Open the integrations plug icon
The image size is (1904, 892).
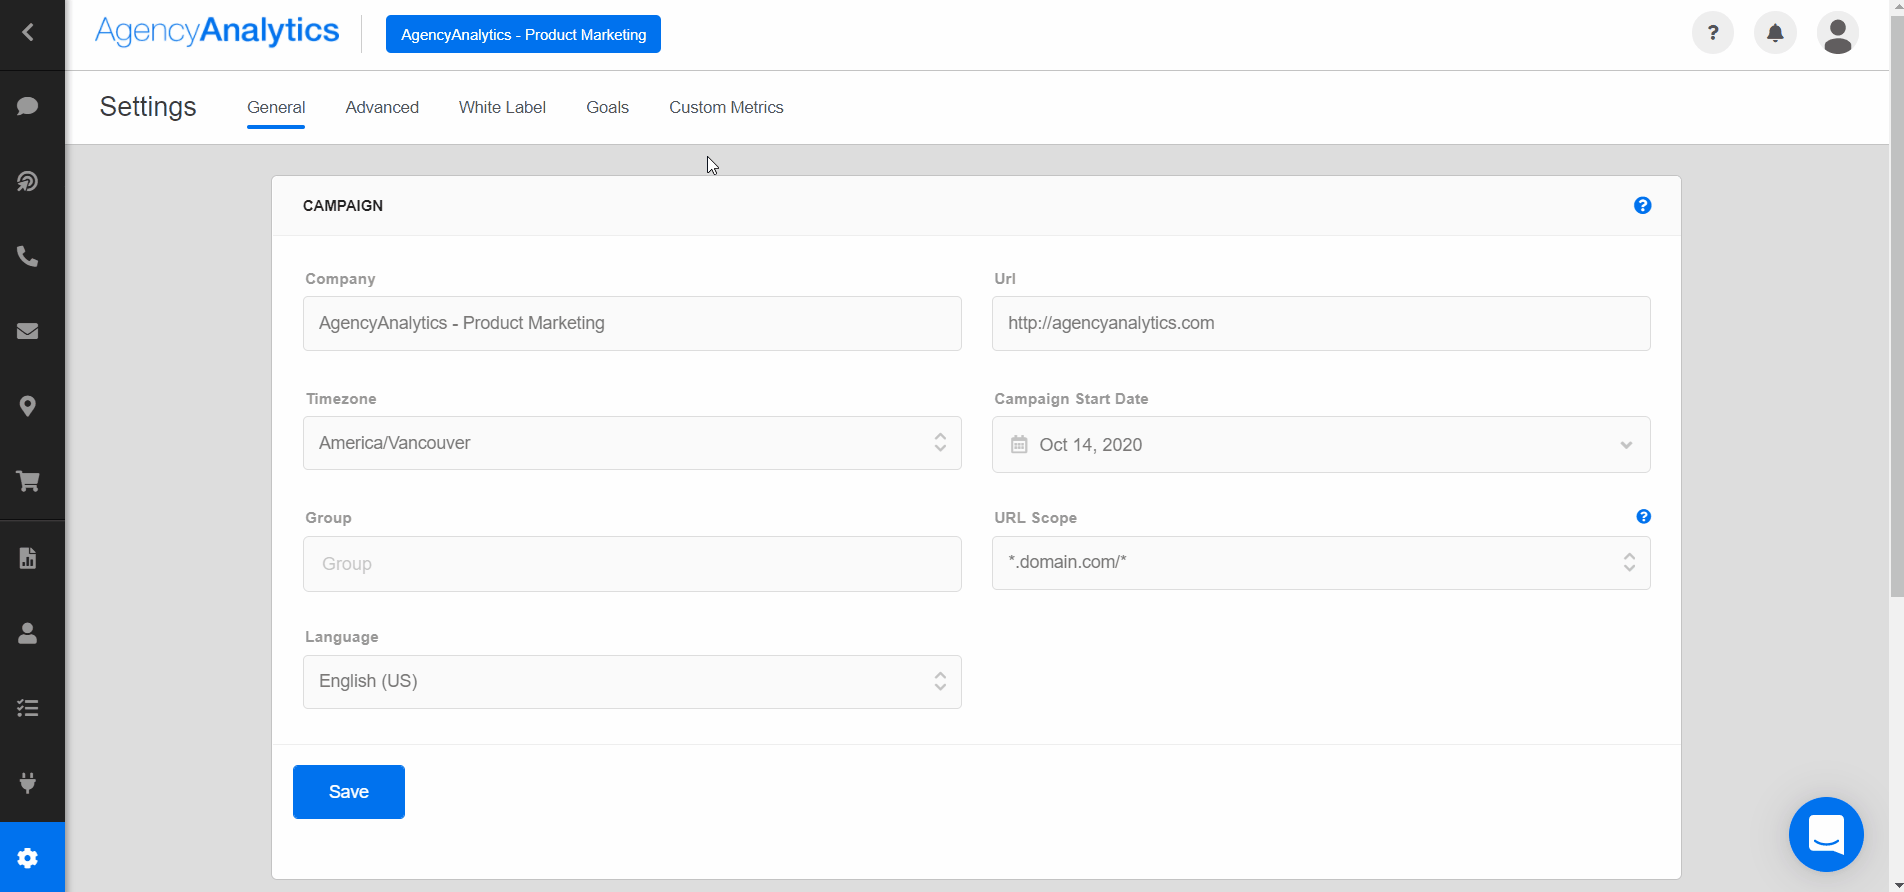click(x=28, y=782)
